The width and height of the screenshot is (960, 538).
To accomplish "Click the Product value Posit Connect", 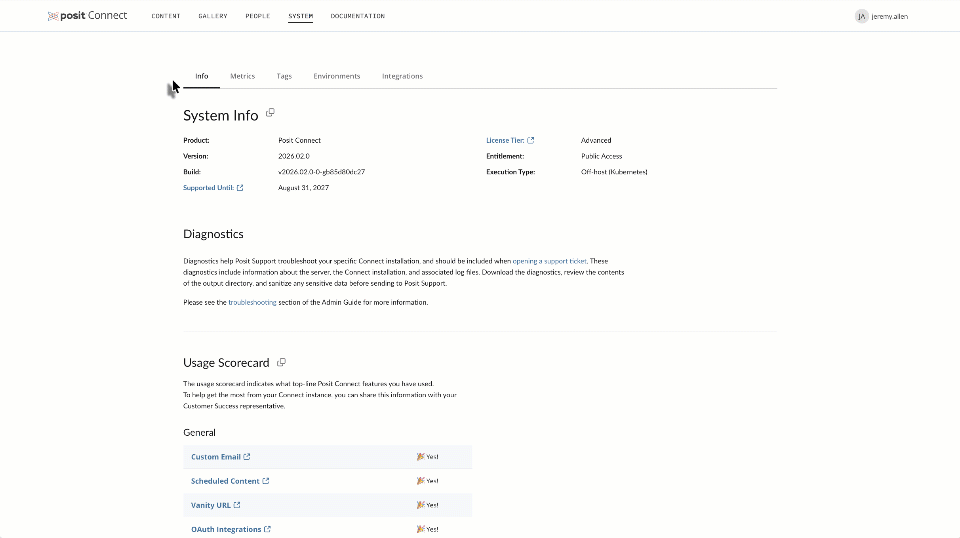I will pyautogui.click(x=299, y=140).
